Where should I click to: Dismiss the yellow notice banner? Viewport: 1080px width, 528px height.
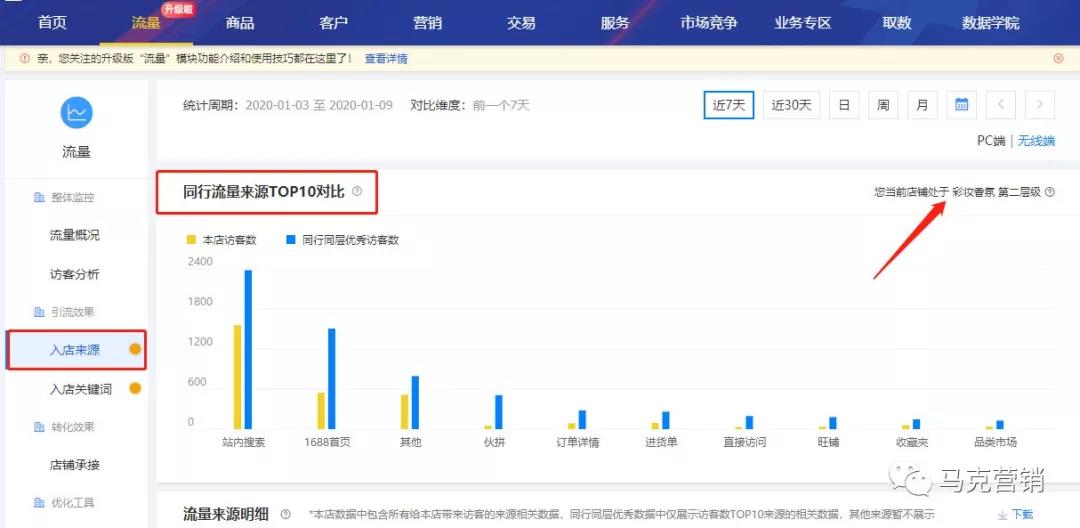pyautogui.click(x=1058, y=59)
